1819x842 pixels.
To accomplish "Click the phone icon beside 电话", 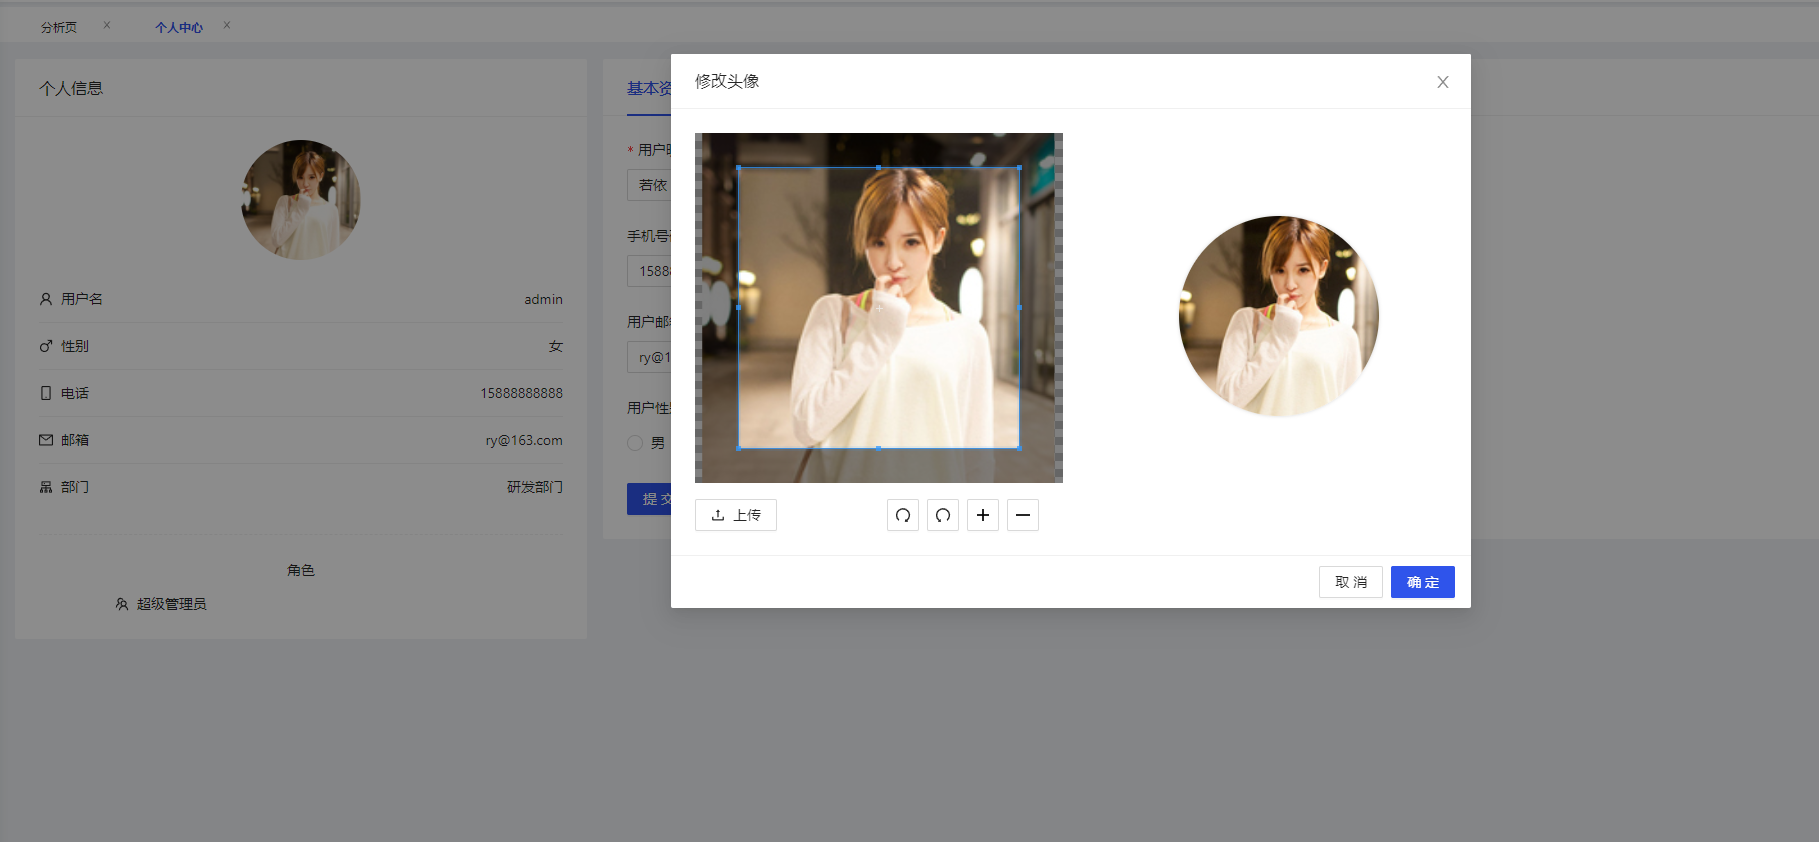I will [x=46, y=393].
